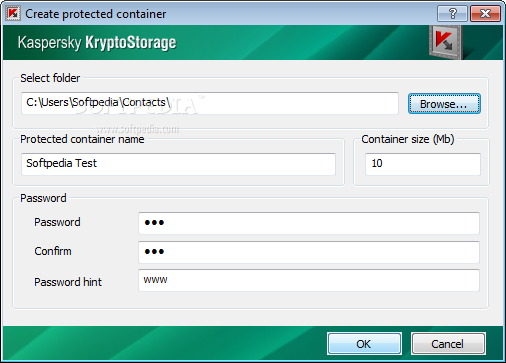Click the 'Select folder' group label
Screen dimensions: 506x363
50,78
